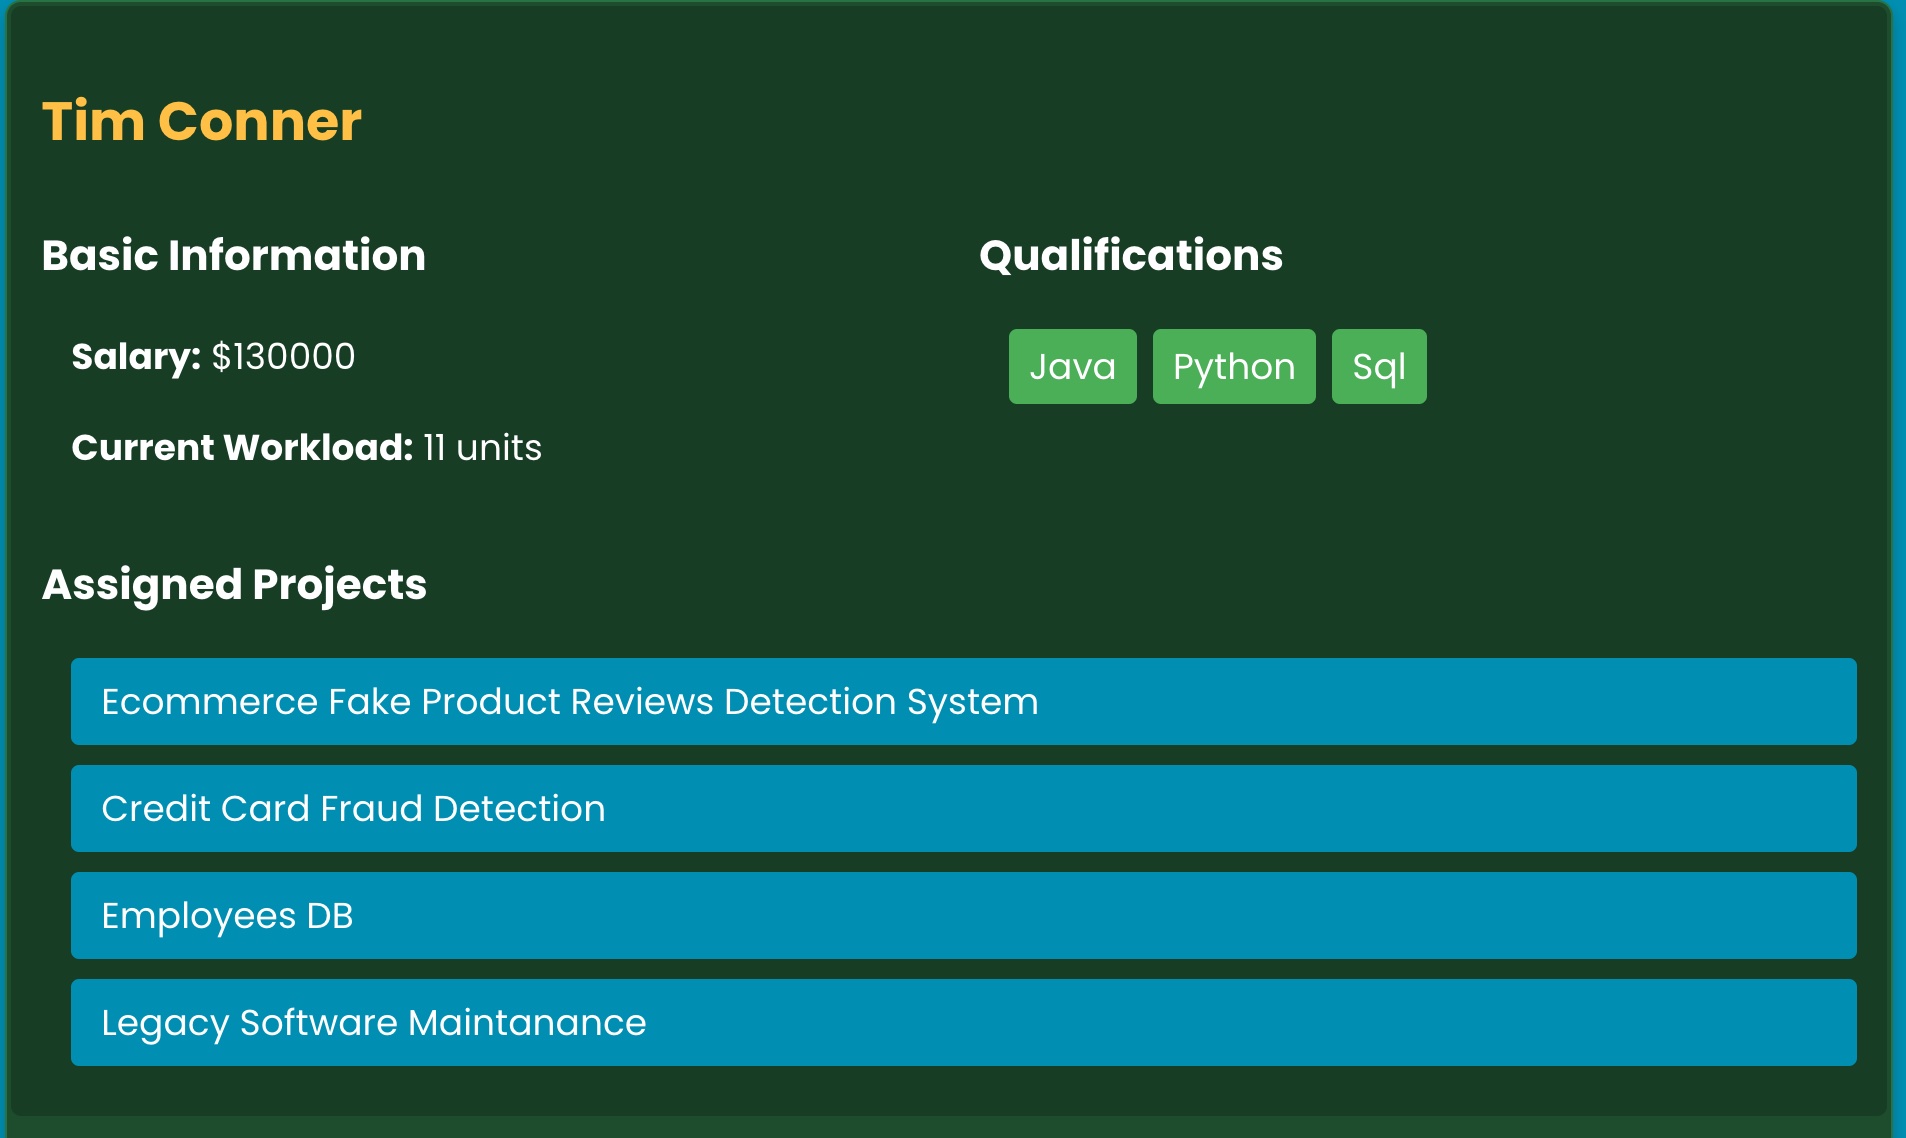Select the Python qualification badge
The width and height of the screenshot is (1906, 1138).
click(1234, 366)
